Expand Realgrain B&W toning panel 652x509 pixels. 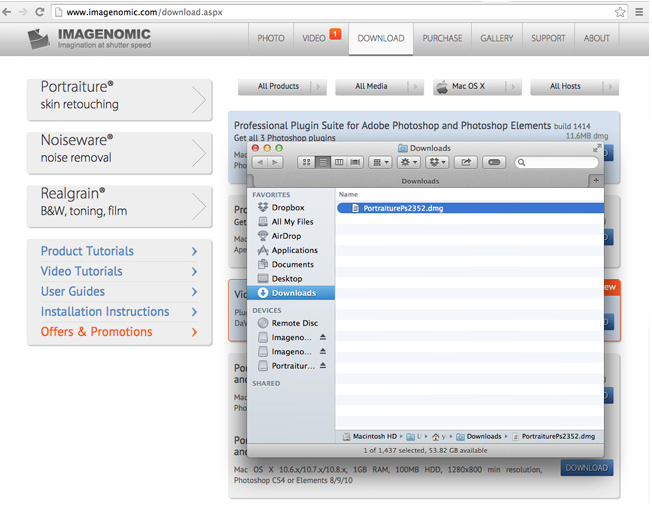[119, 206]
